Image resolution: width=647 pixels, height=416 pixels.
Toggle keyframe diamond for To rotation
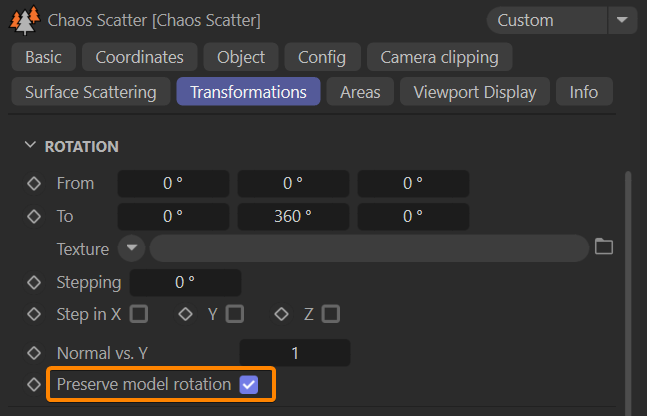34,216
